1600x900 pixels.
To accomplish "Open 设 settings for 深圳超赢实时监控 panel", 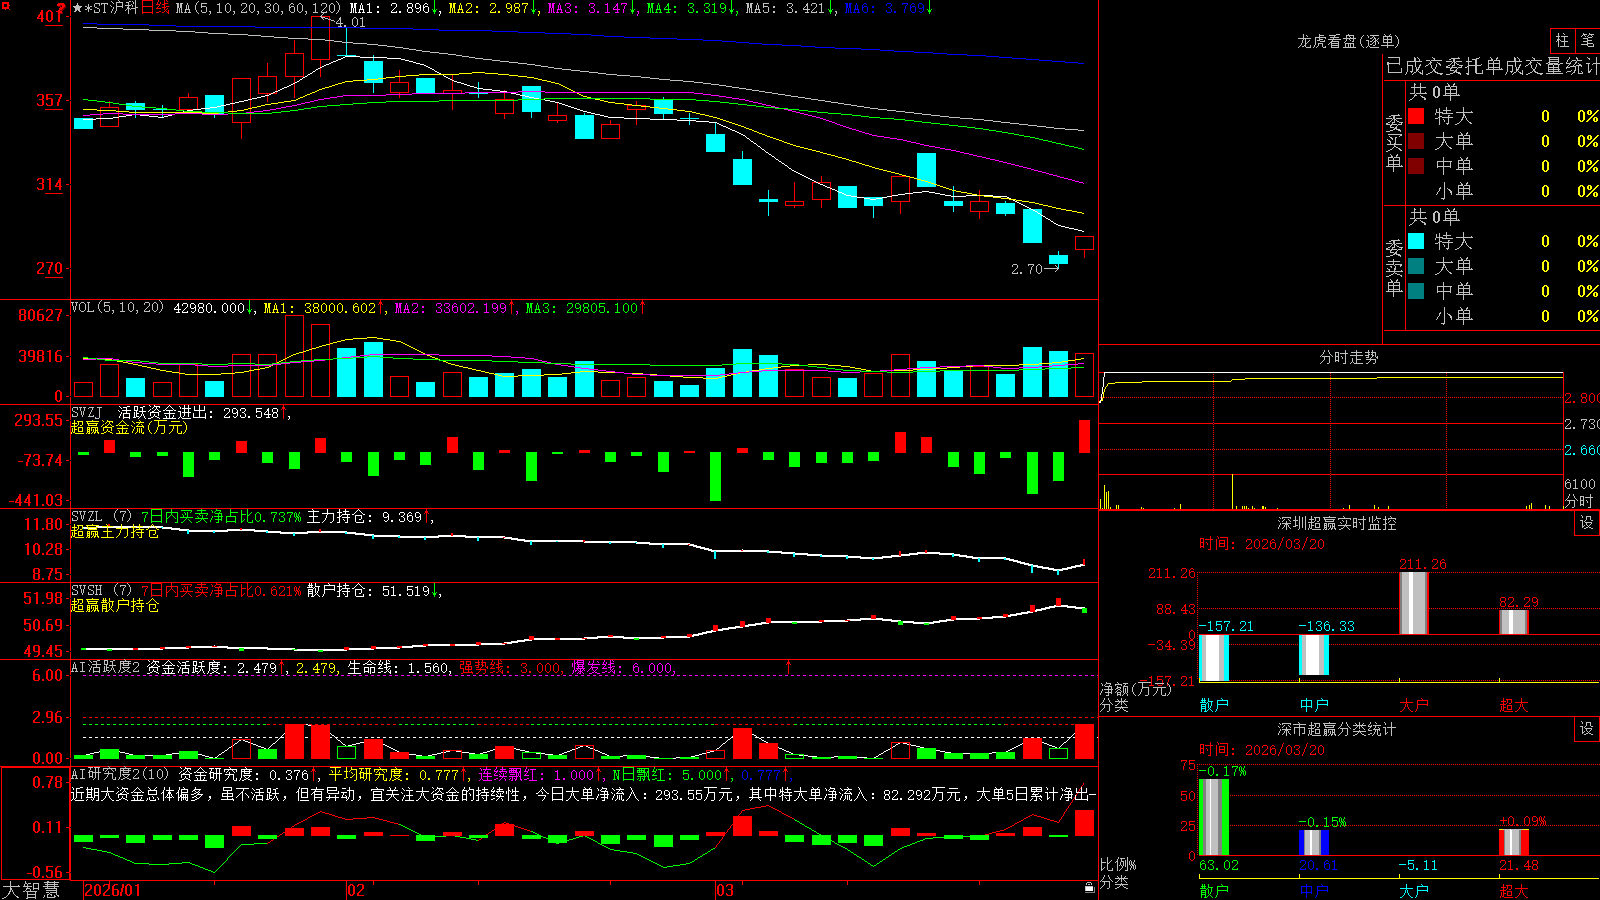I will pos(1587,523).
